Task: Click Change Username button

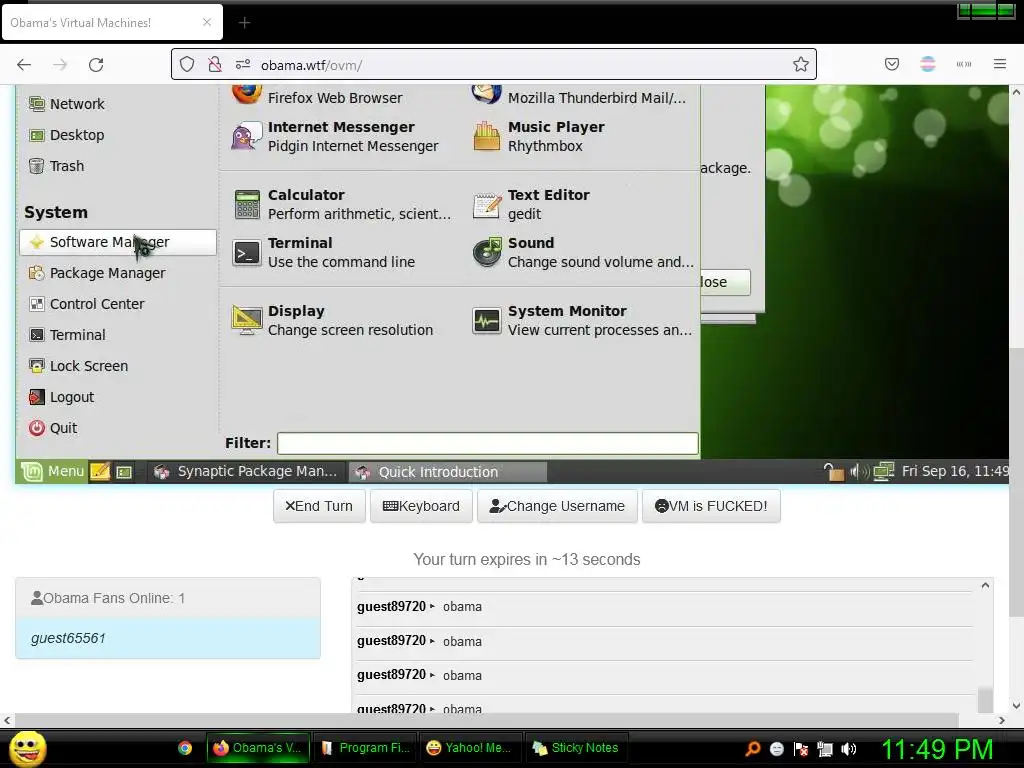Action: point(557,506)
